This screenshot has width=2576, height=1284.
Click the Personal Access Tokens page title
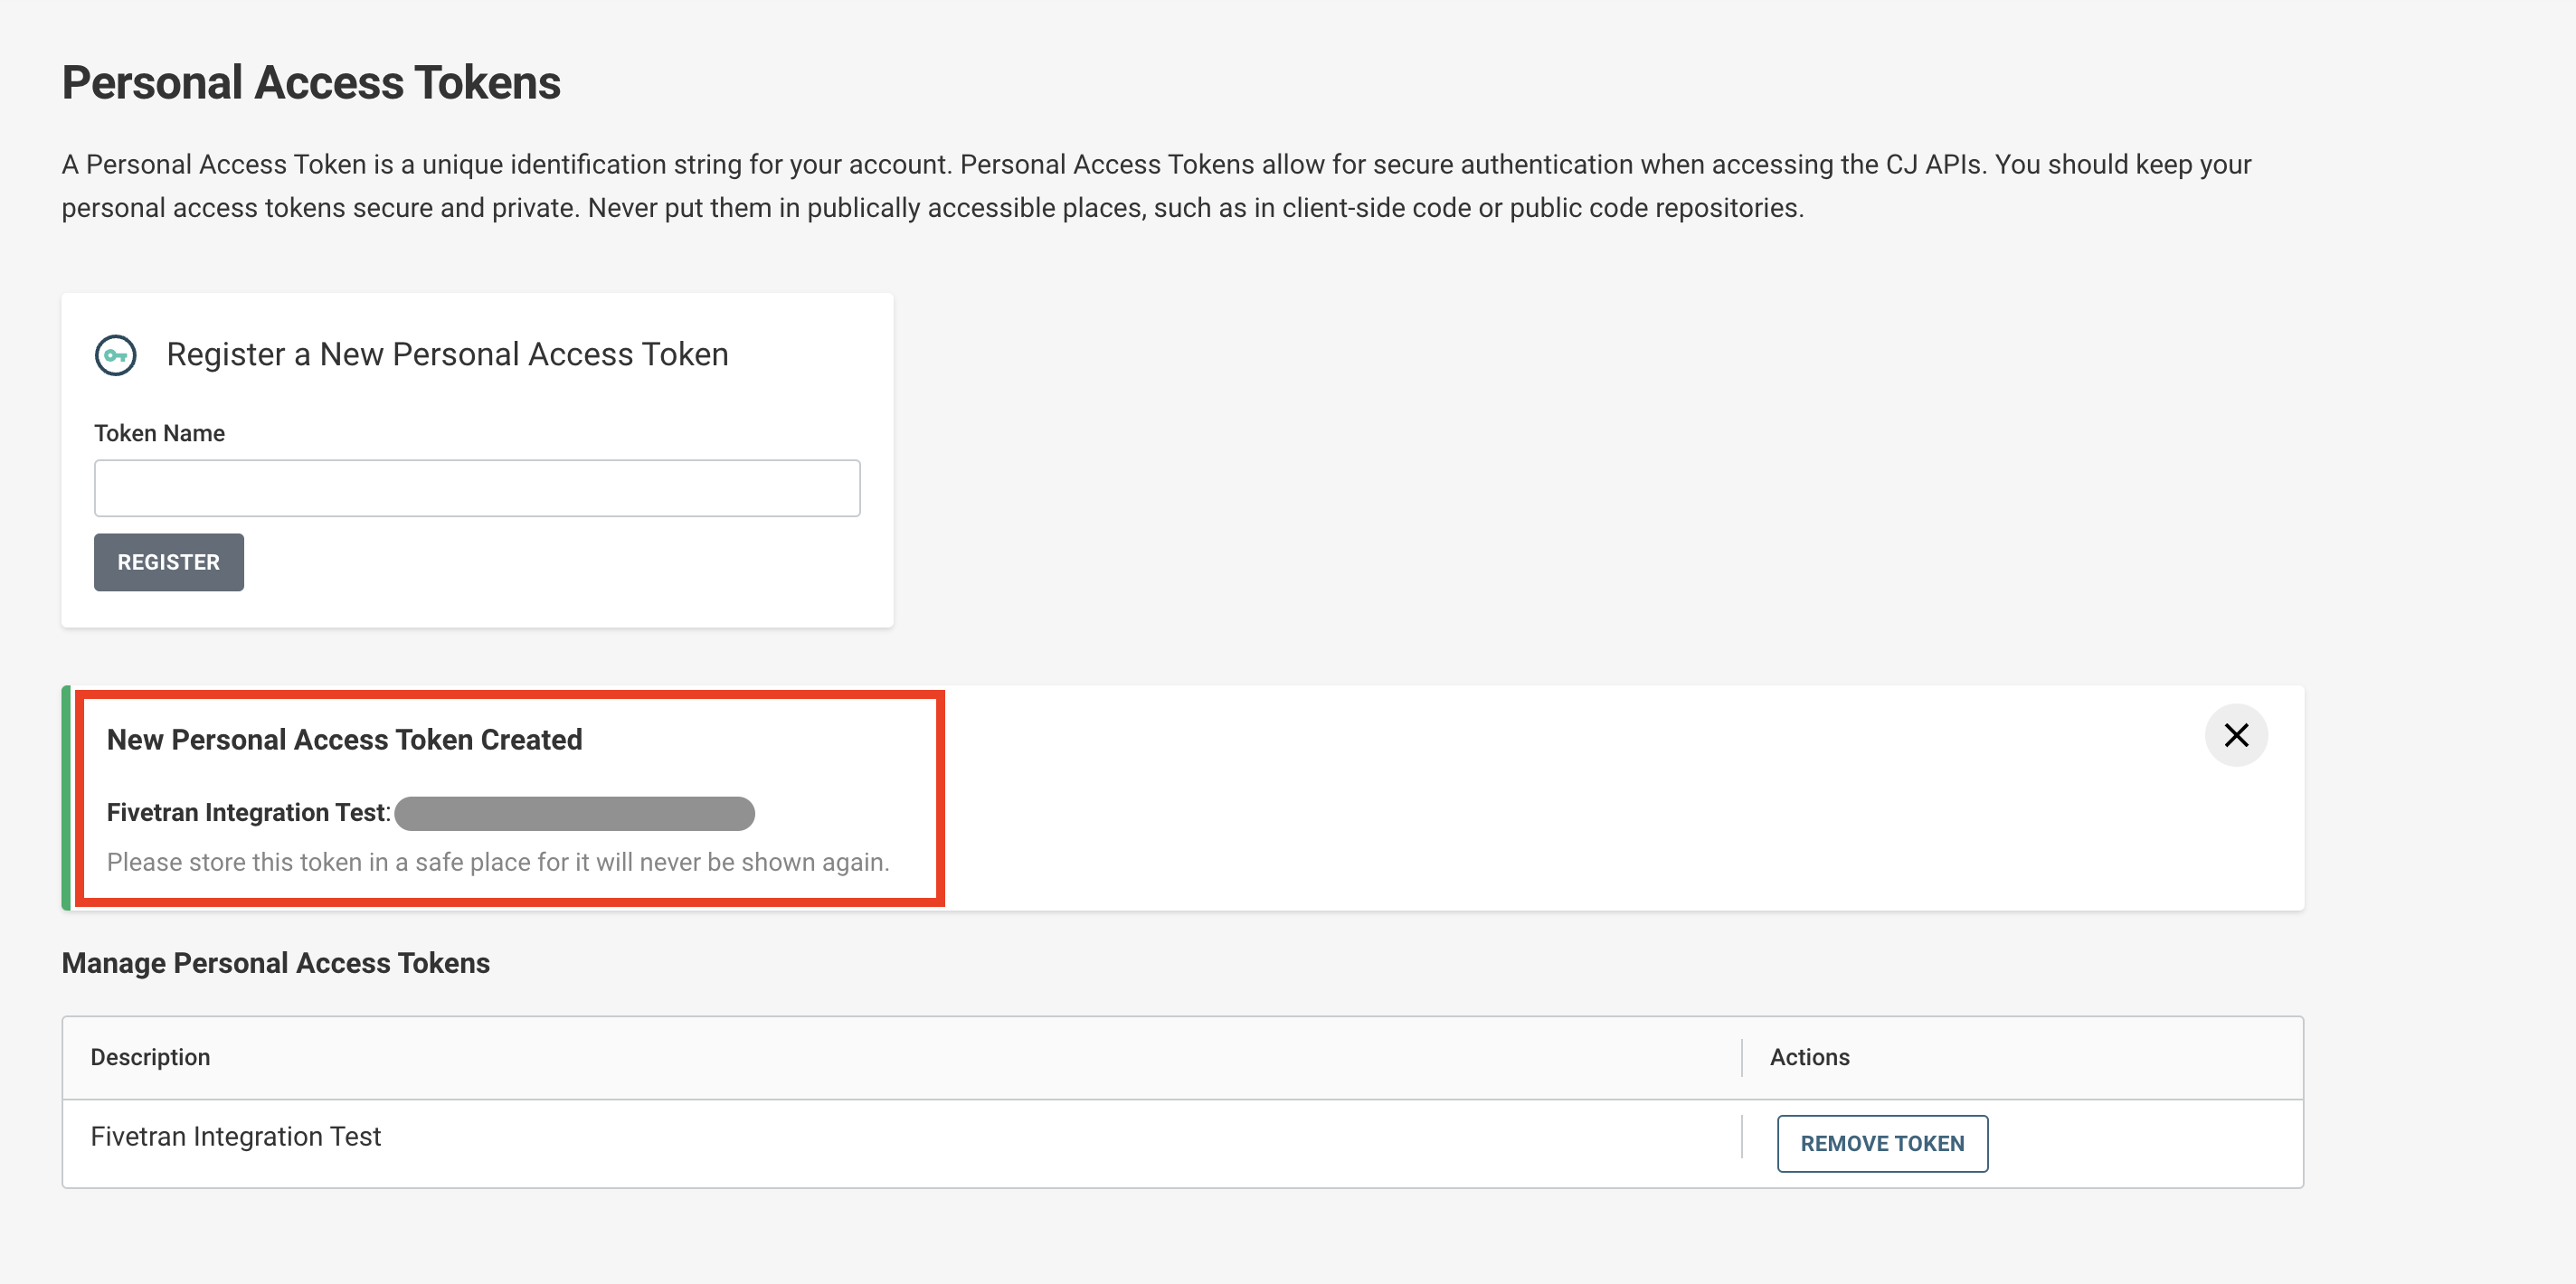pyautogui.click(x=311, y=83)
